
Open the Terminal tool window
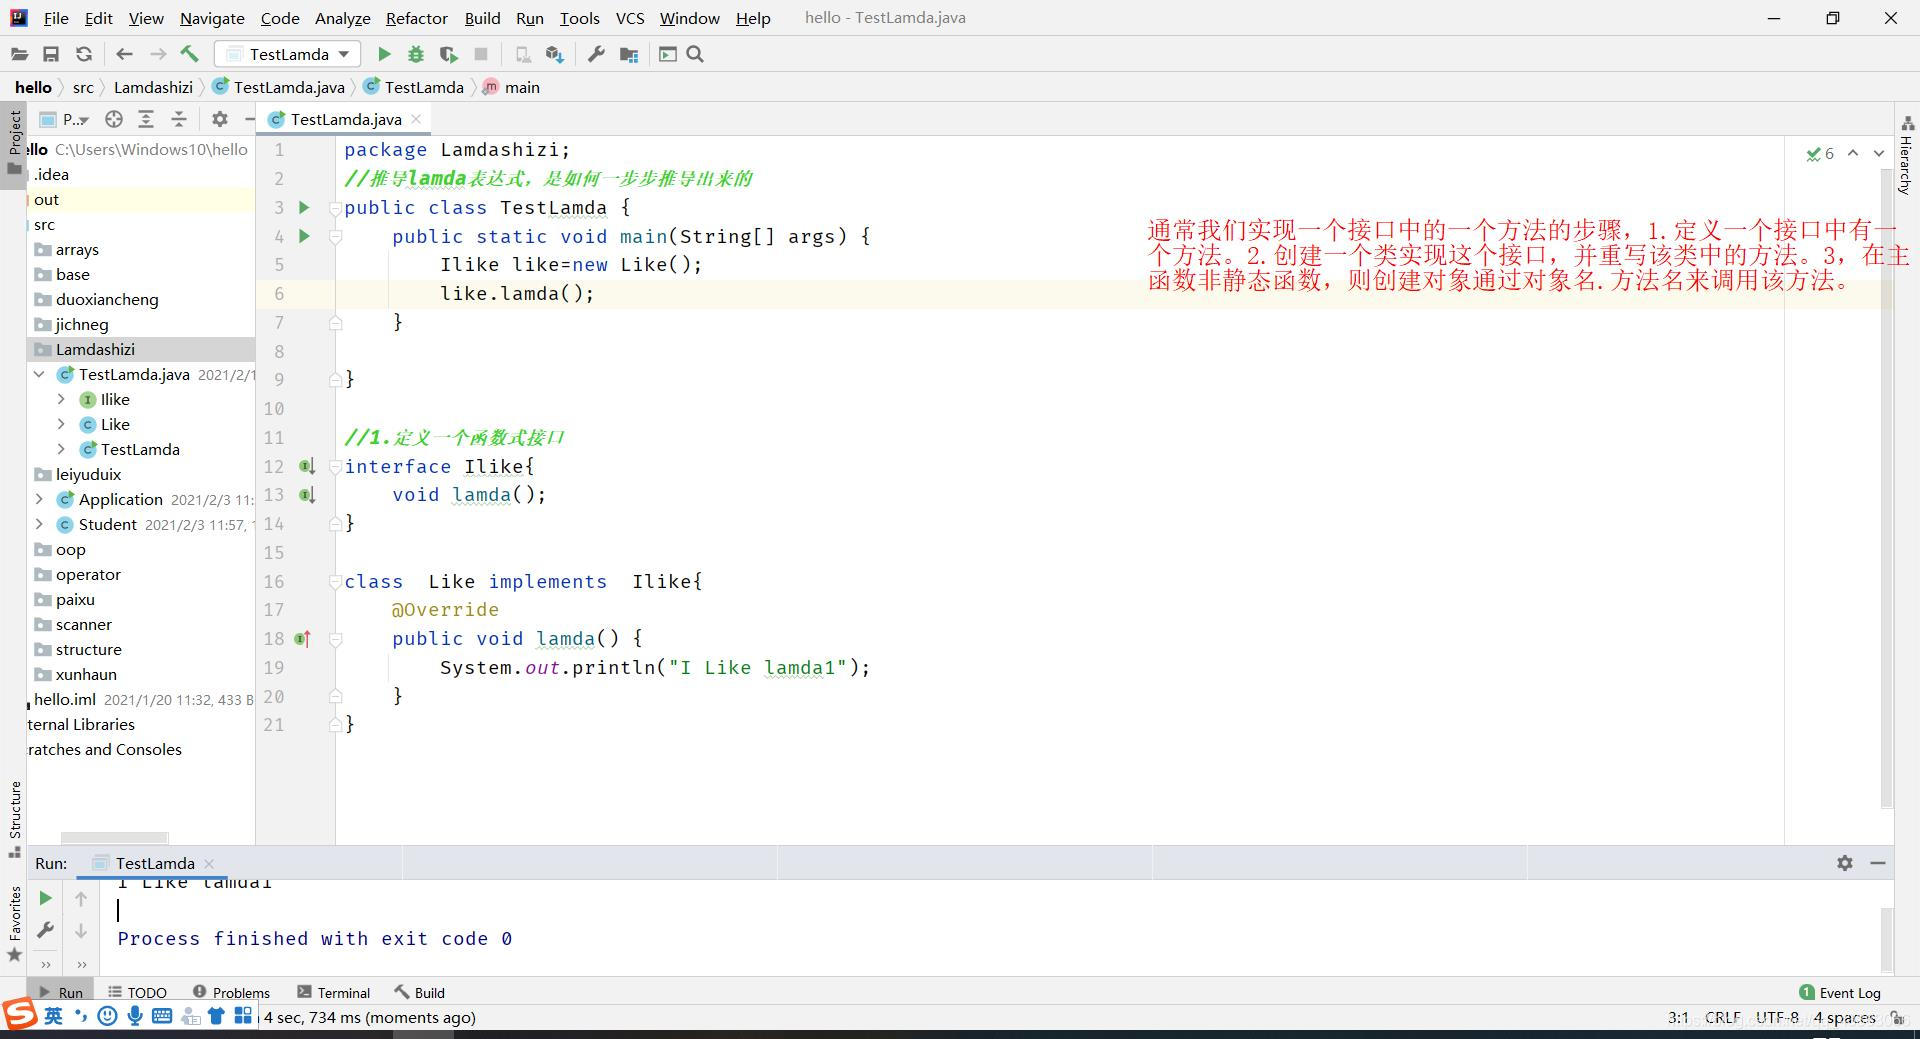point(334,992)
